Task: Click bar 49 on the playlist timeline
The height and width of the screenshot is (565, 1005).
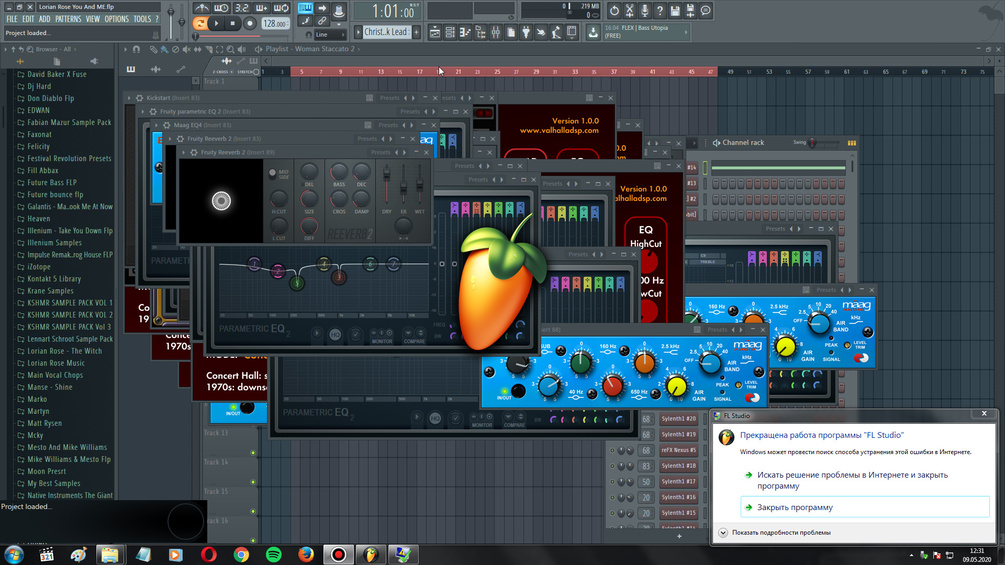Action: tap(729, 72)
